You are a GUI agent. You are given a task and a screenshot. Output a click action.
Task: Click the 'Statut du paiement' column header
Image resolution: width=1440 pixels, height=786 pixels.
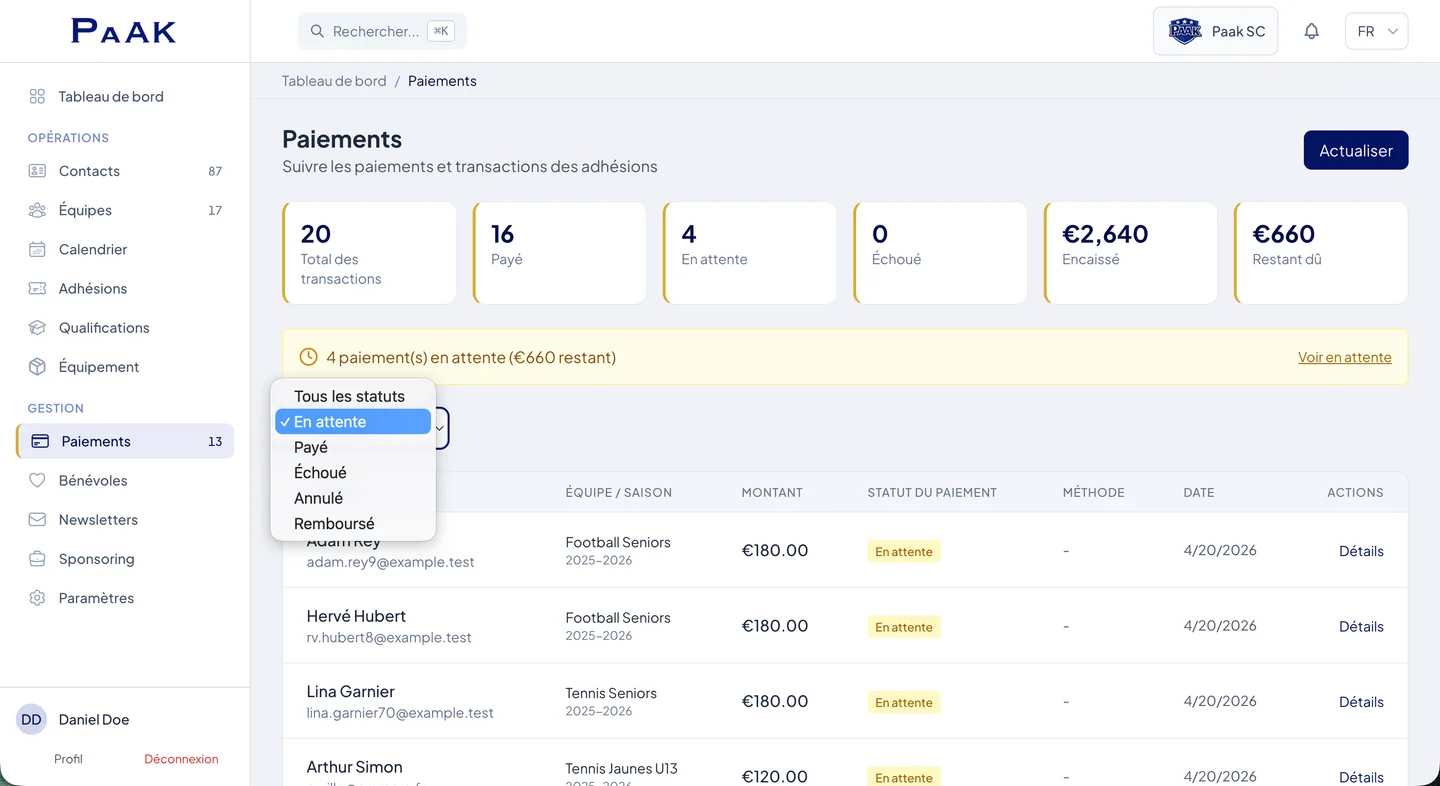pos(932,493)
